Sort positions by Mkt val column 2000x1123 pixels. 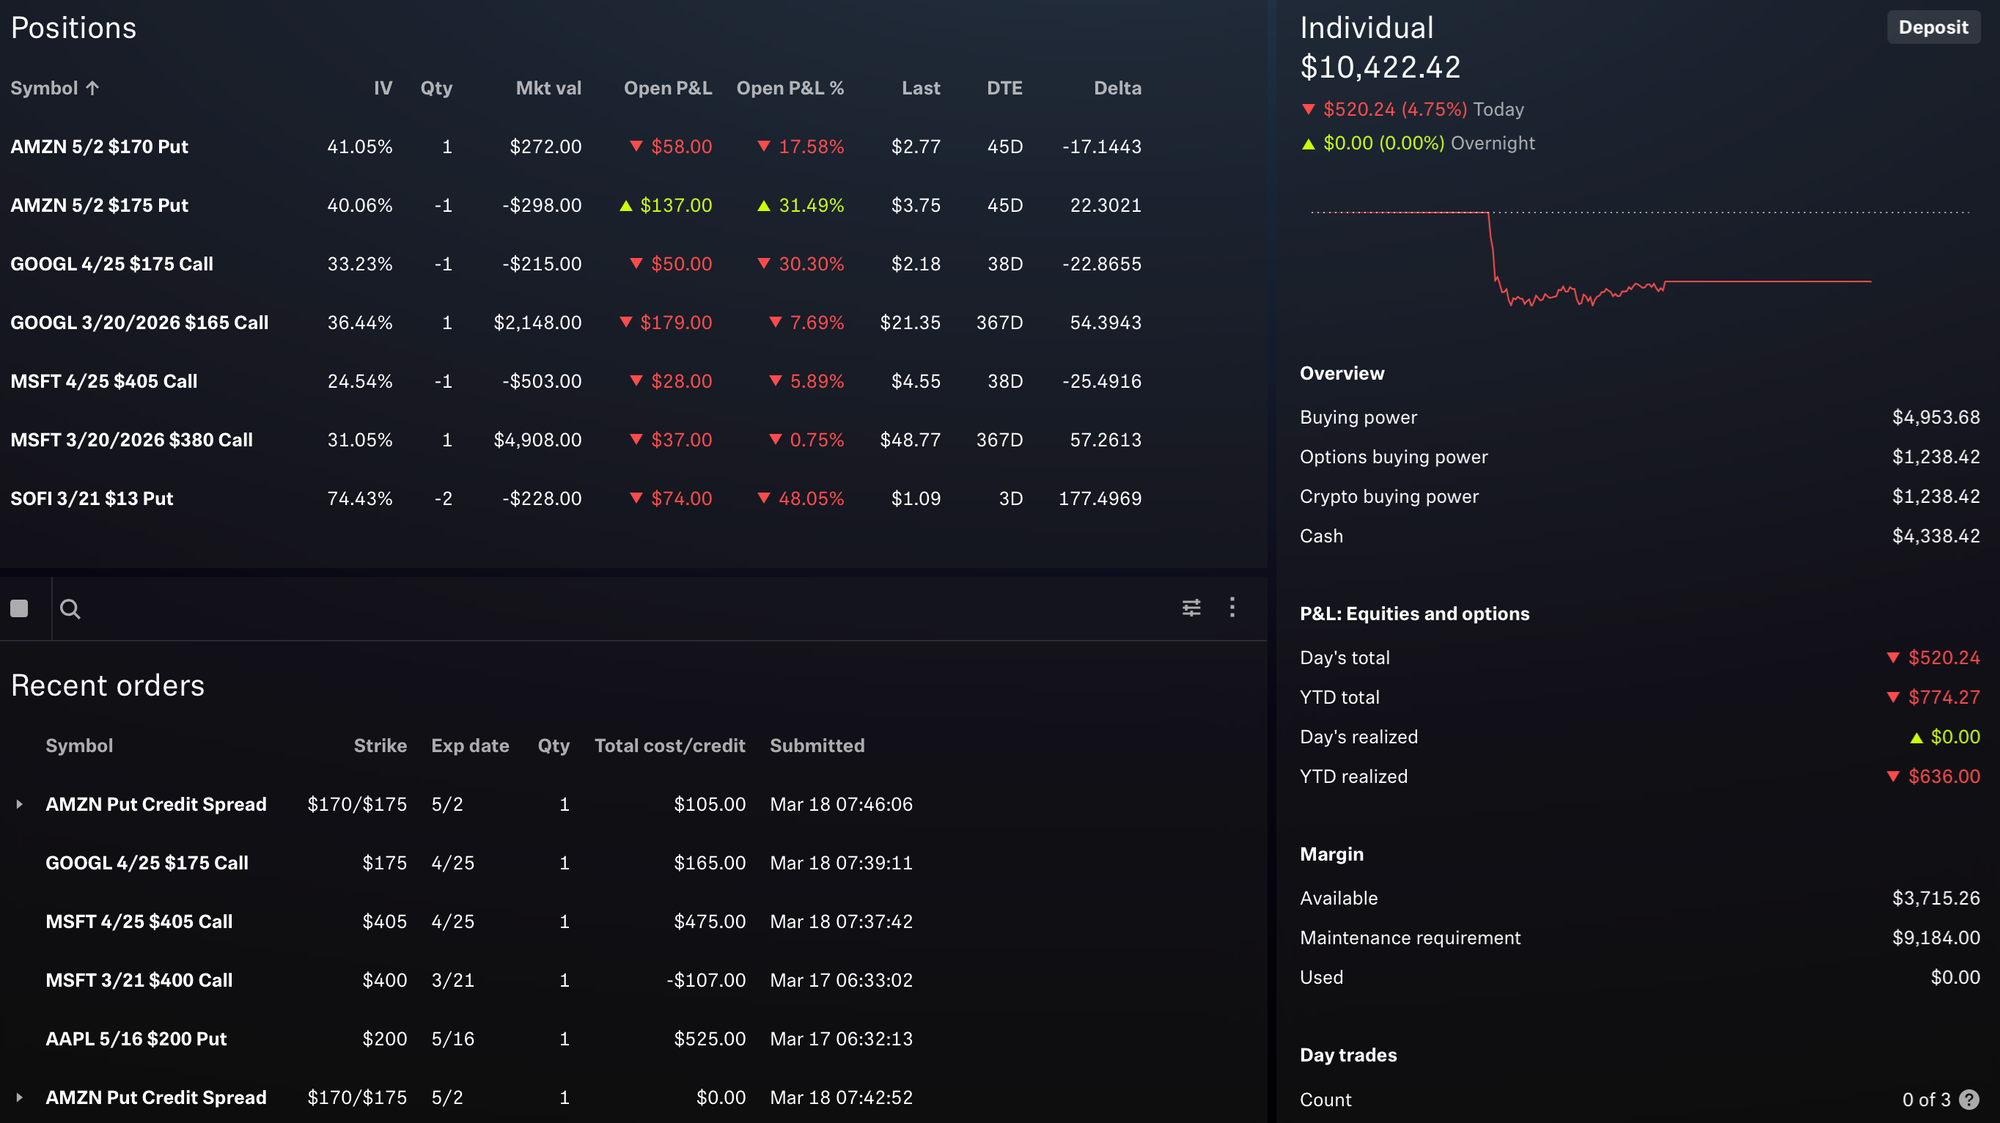click(x=548, y=88)
